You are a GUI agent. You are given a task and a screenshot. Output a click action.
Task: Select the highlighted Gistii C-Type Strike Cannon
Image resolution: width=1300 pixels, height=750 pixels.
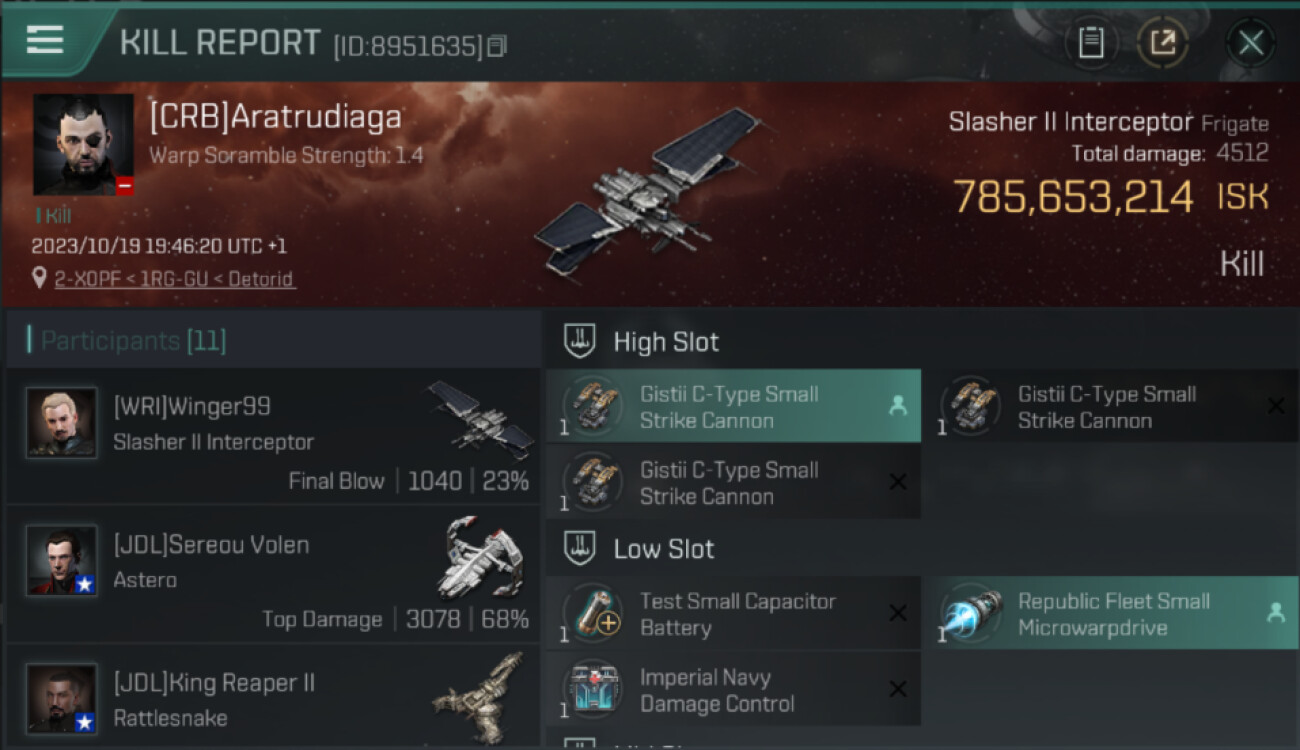coord(733,407)
